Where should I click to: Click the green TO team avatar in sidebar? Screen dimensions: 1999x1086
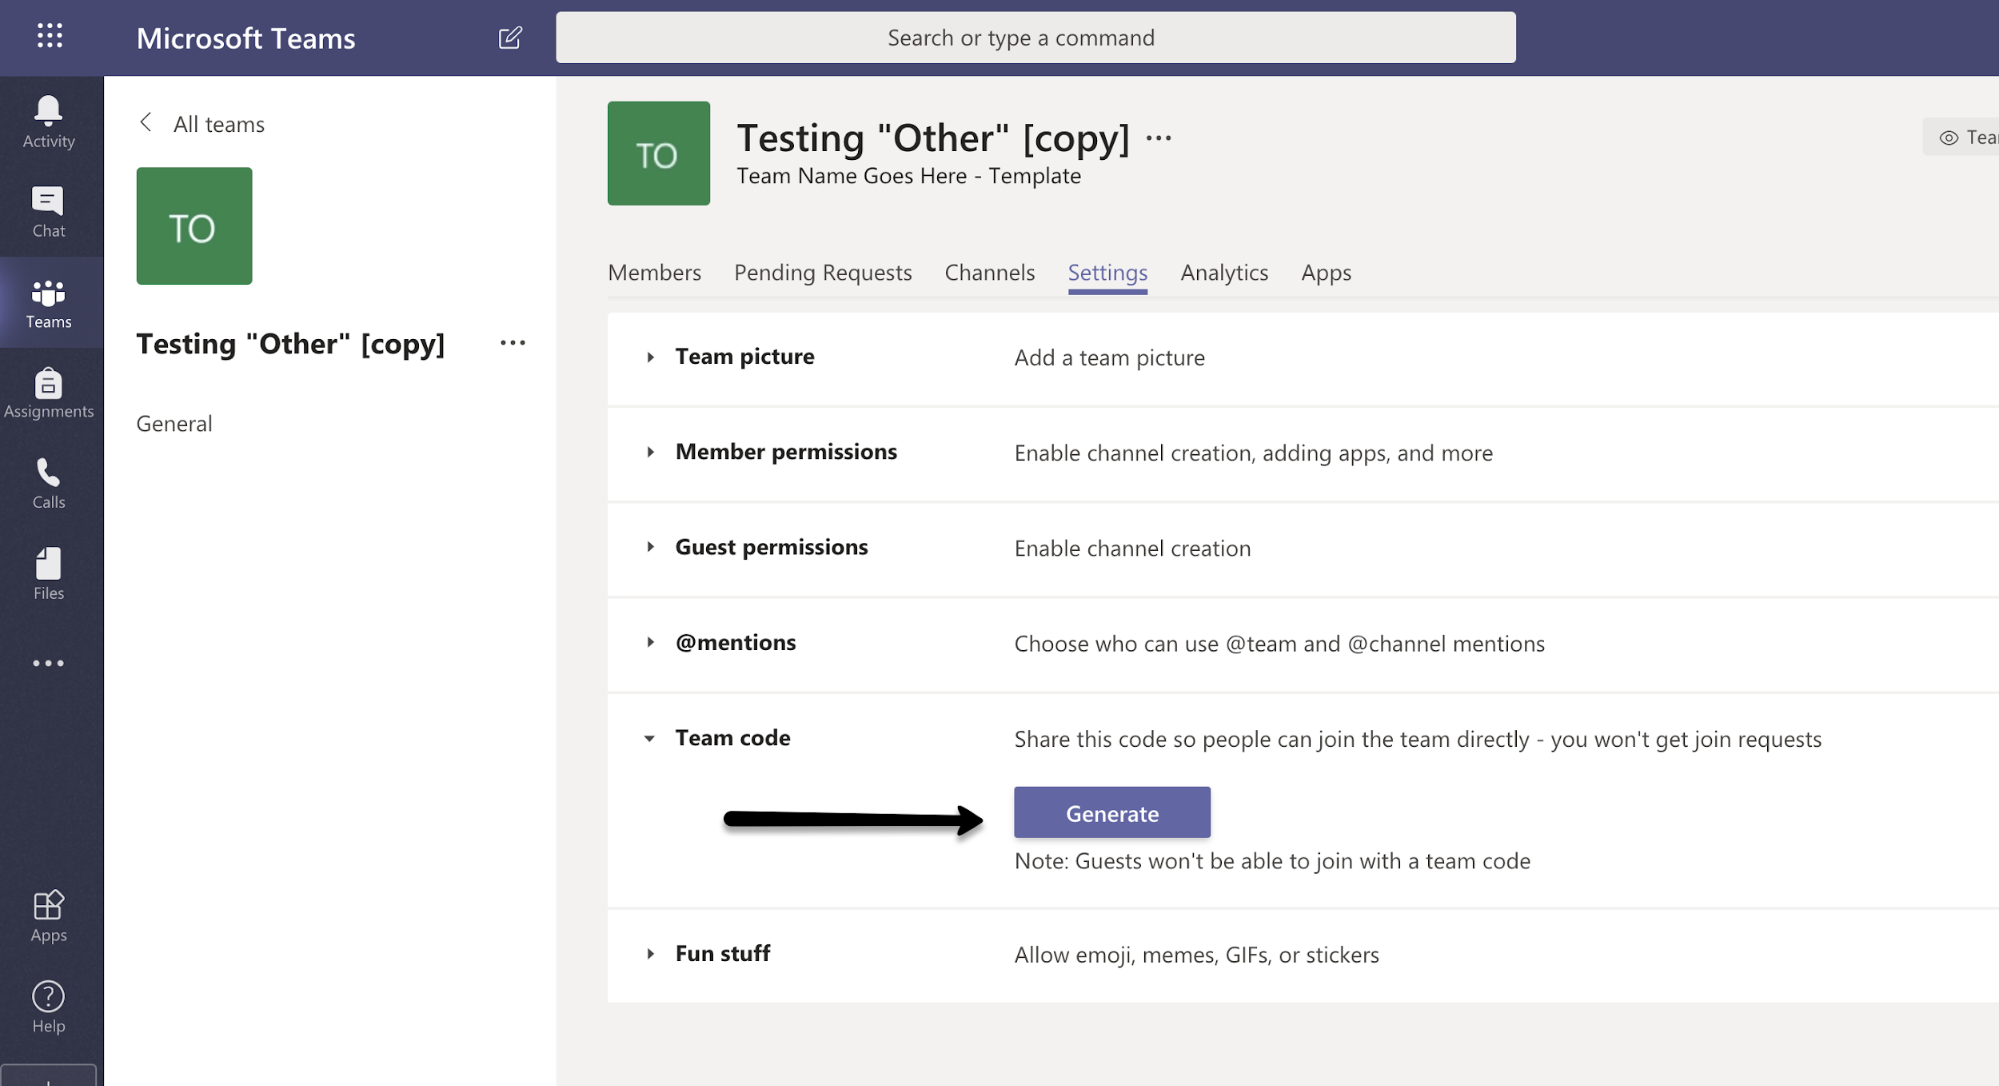pyautogui.click(x=194, y=226)
